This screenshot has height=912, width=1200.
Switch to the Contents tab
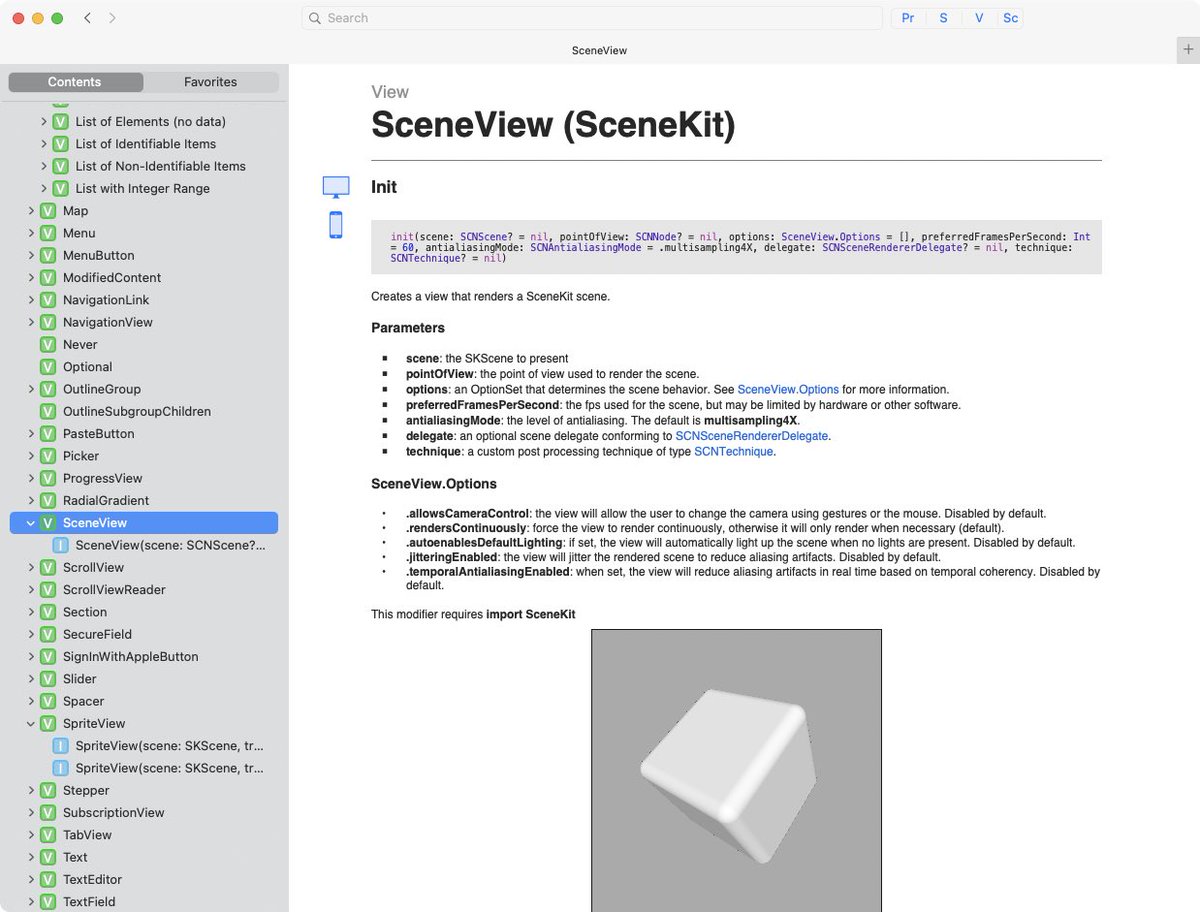pos(75,82)
